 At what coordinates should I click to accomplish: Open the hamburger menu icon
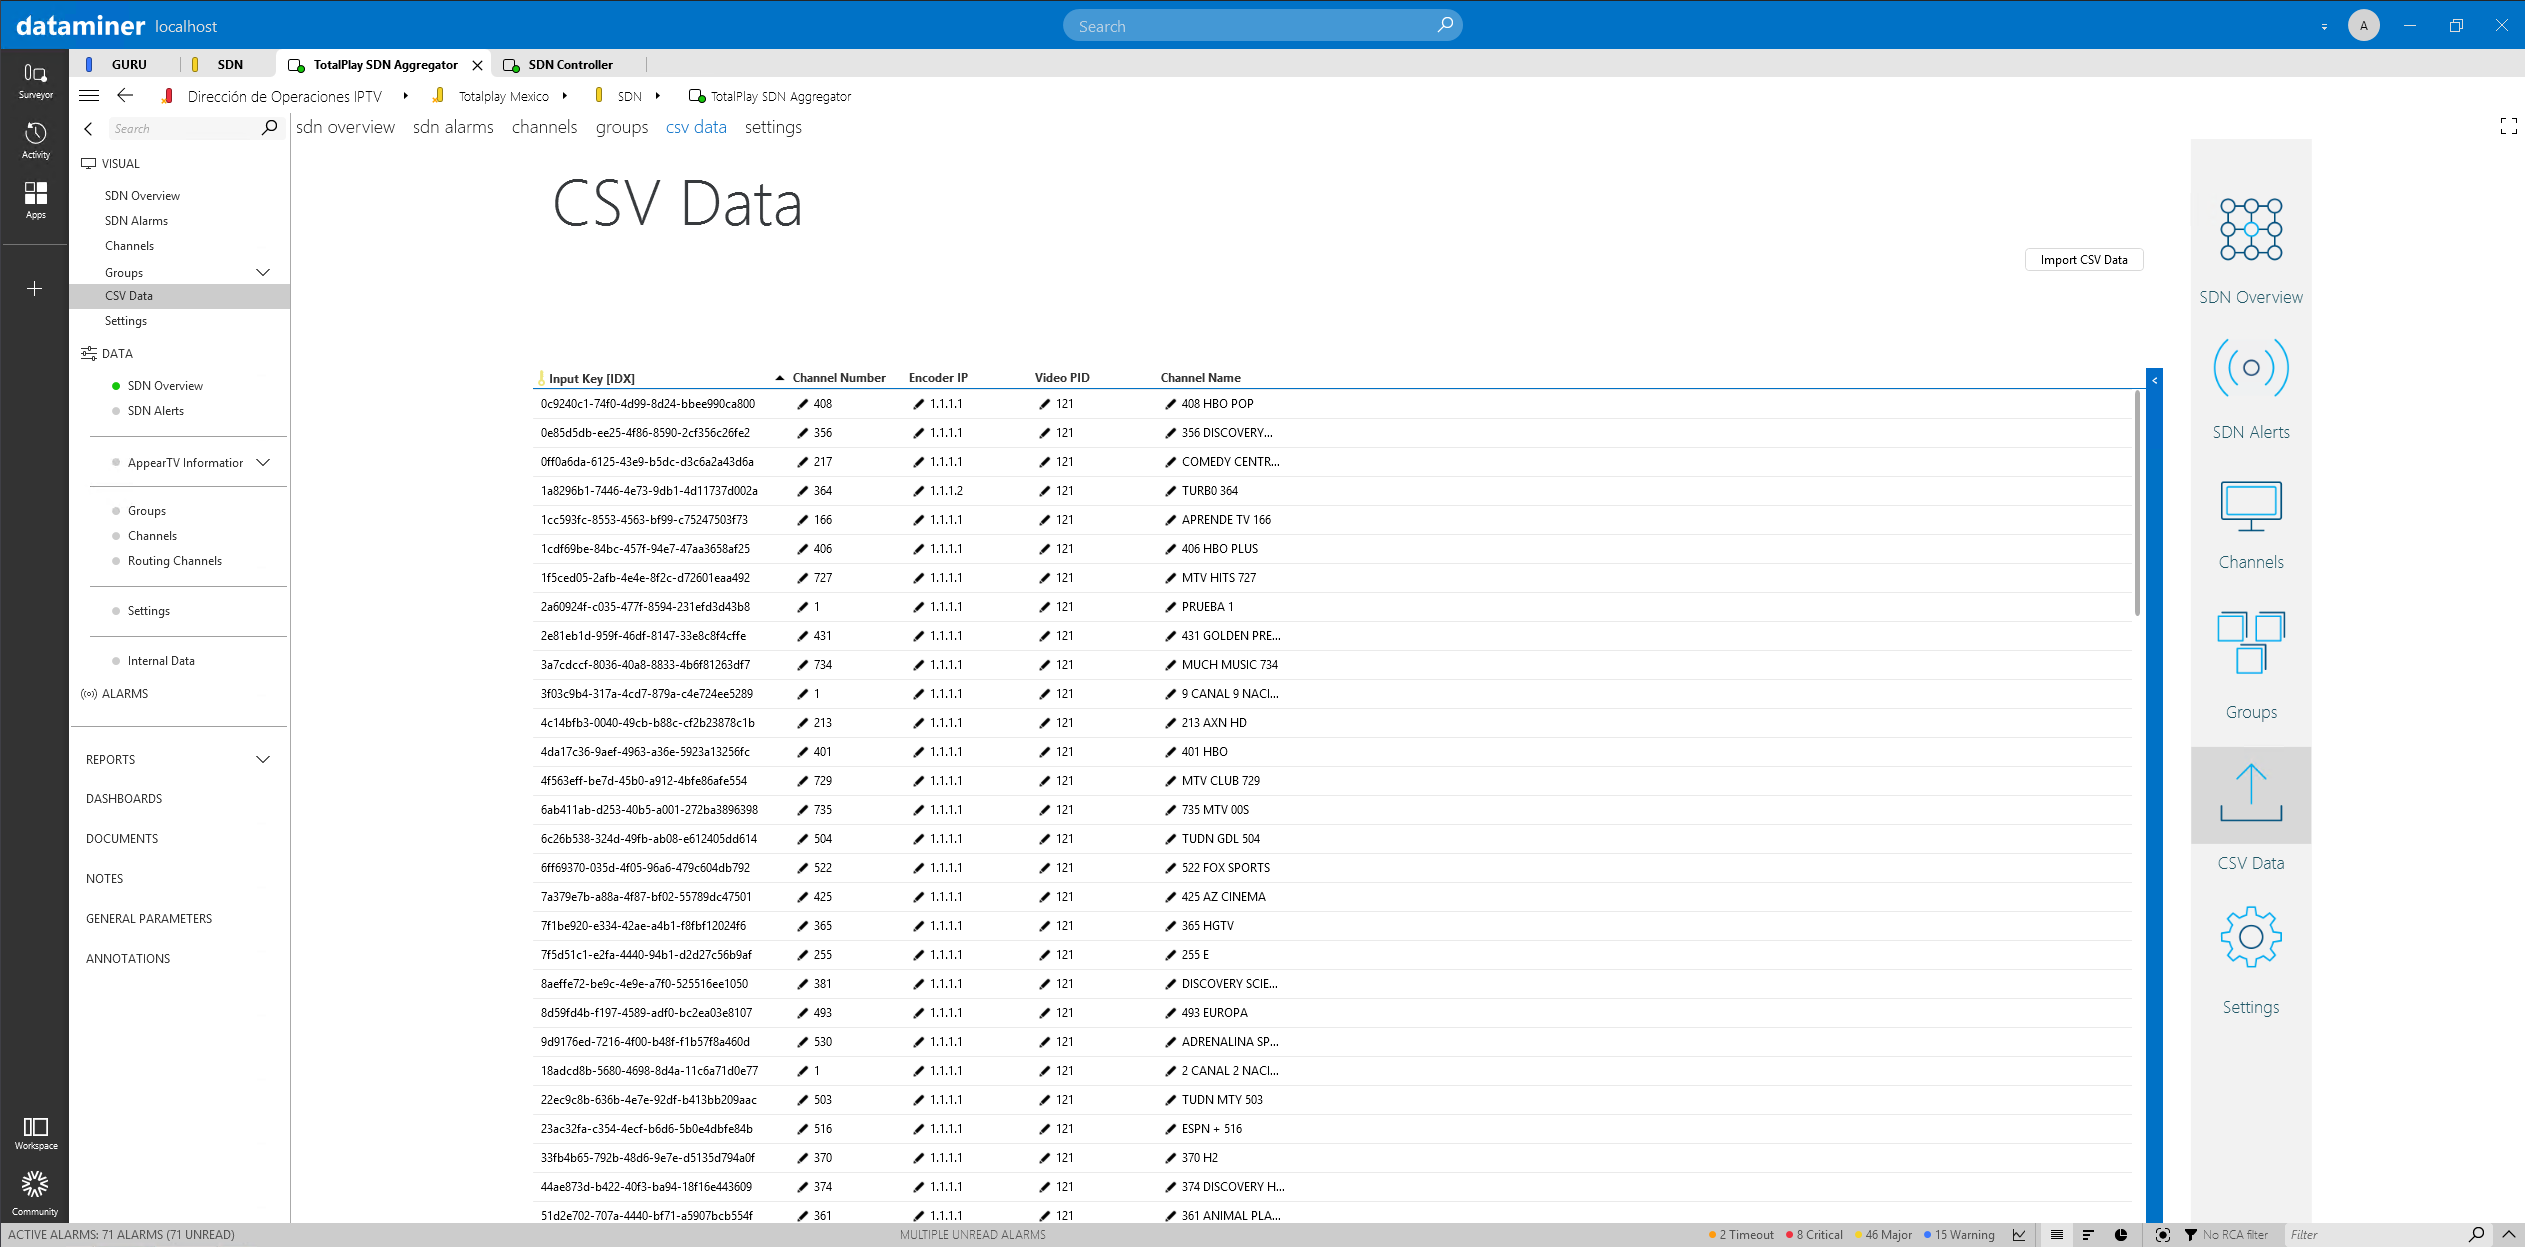[89, 96]
